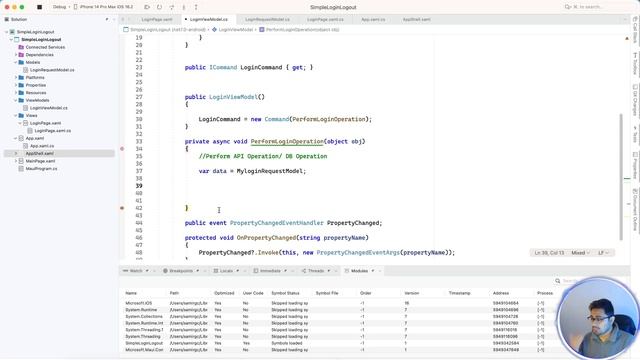Collapse the SimpleLoginLogout solution node

[7, 32]
